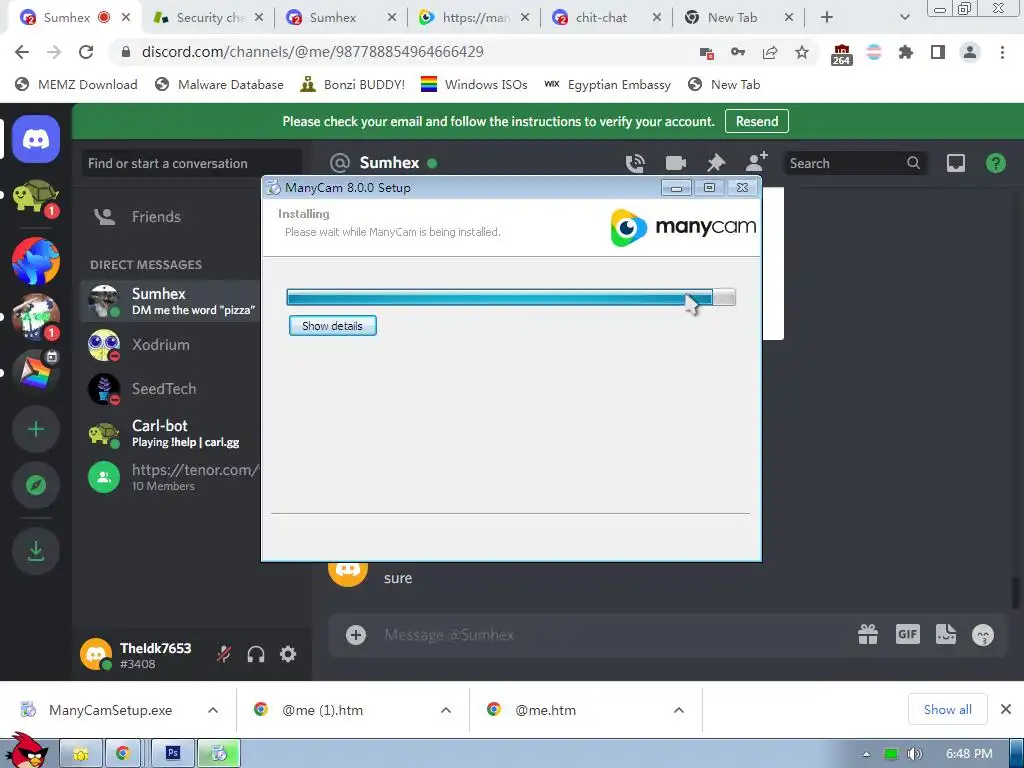This screenshot has width=1024, height=768.
Task: Show hidden system tray icons
Action: click(x=866, y=754)
